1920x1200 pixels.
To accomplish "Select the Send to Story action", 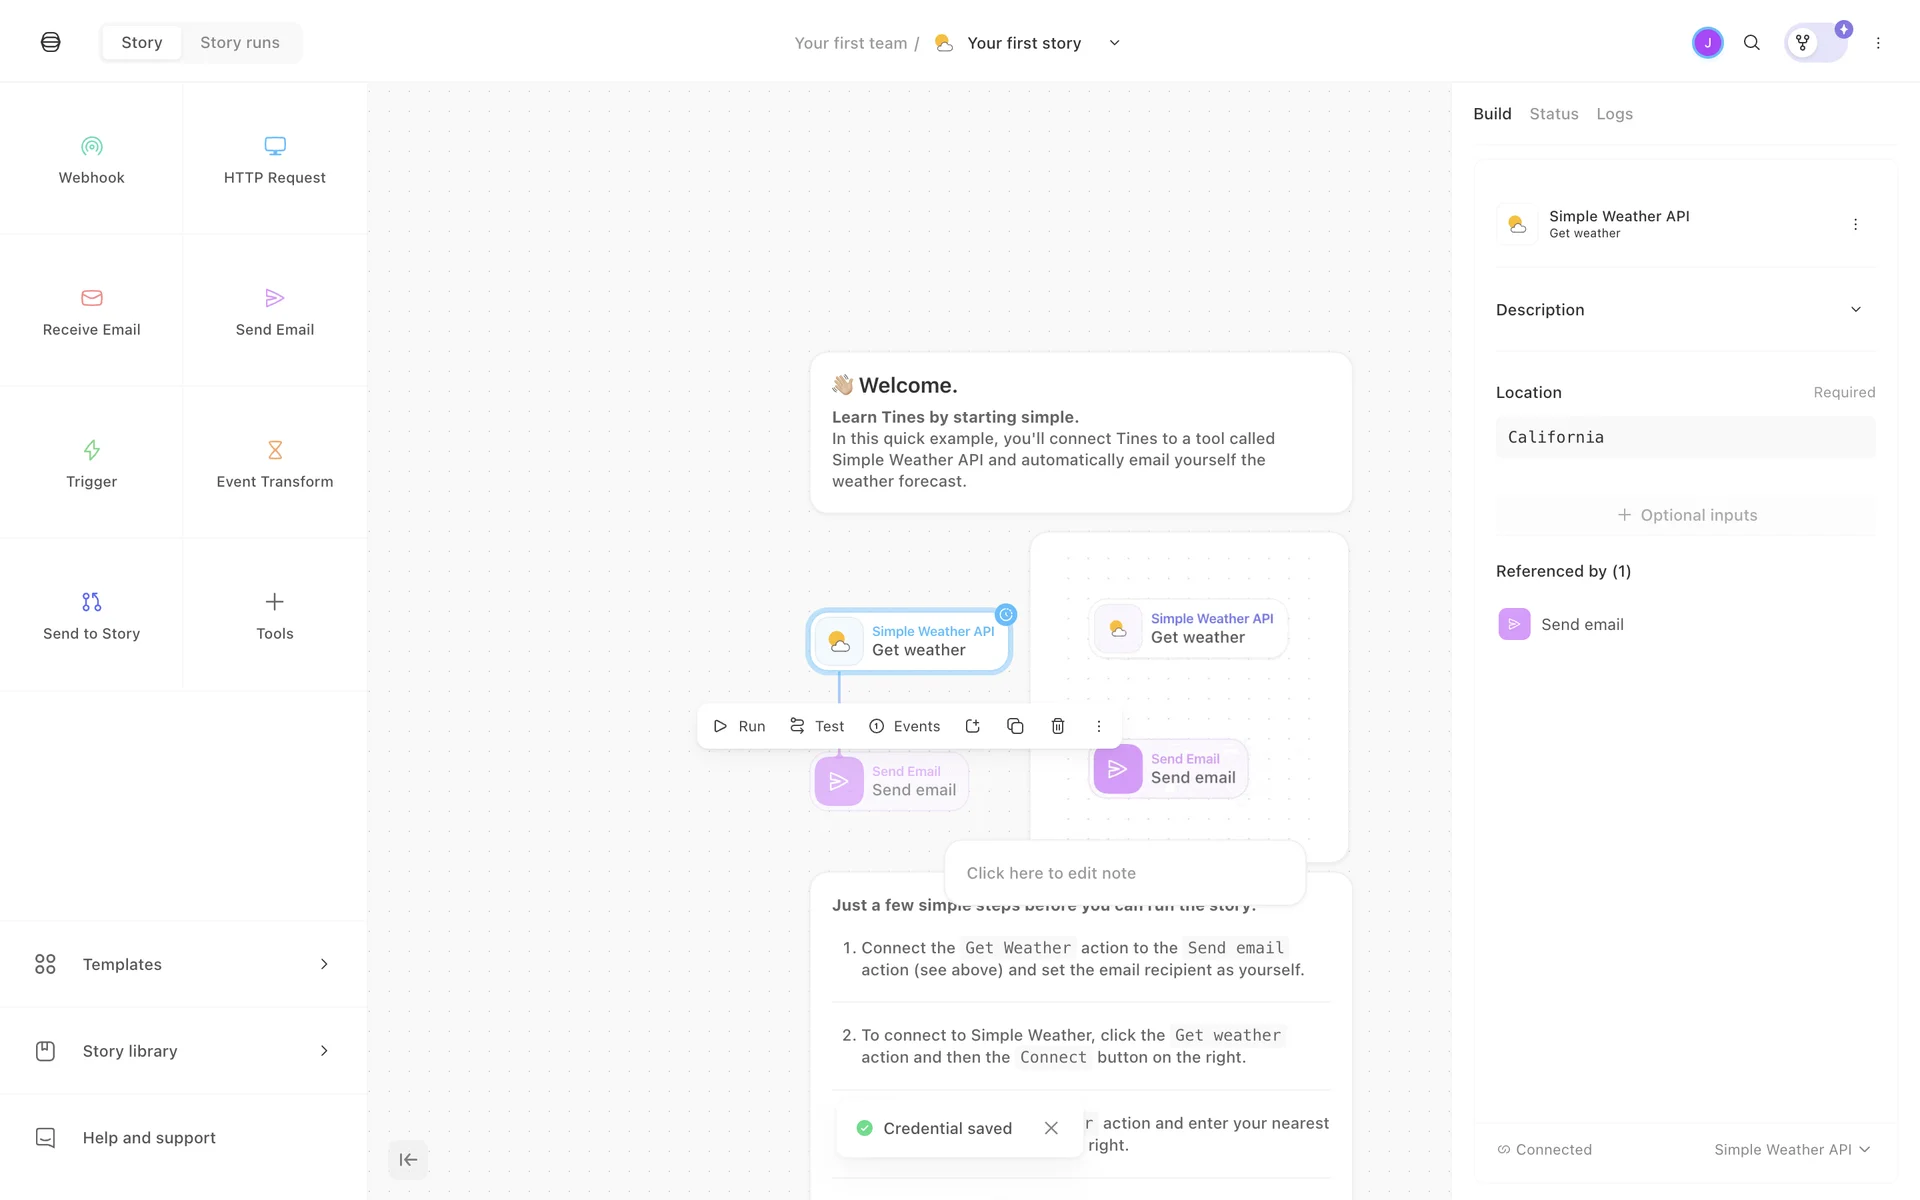I will tap(91, 616).
